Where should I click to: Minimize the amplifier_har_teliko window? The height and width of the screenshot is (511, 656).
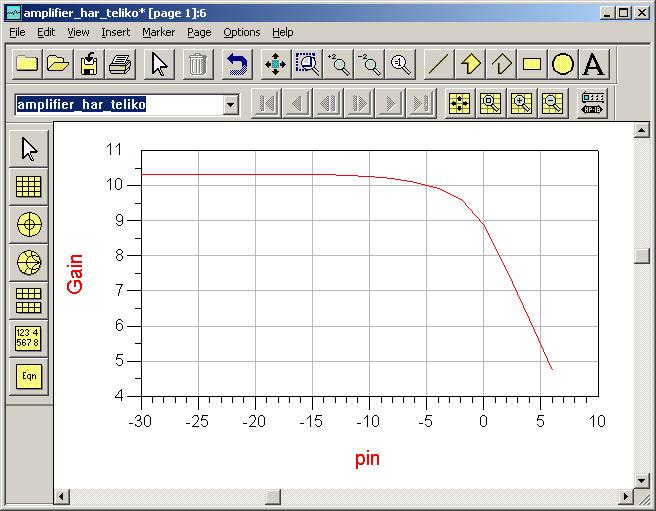coord(608,13)
